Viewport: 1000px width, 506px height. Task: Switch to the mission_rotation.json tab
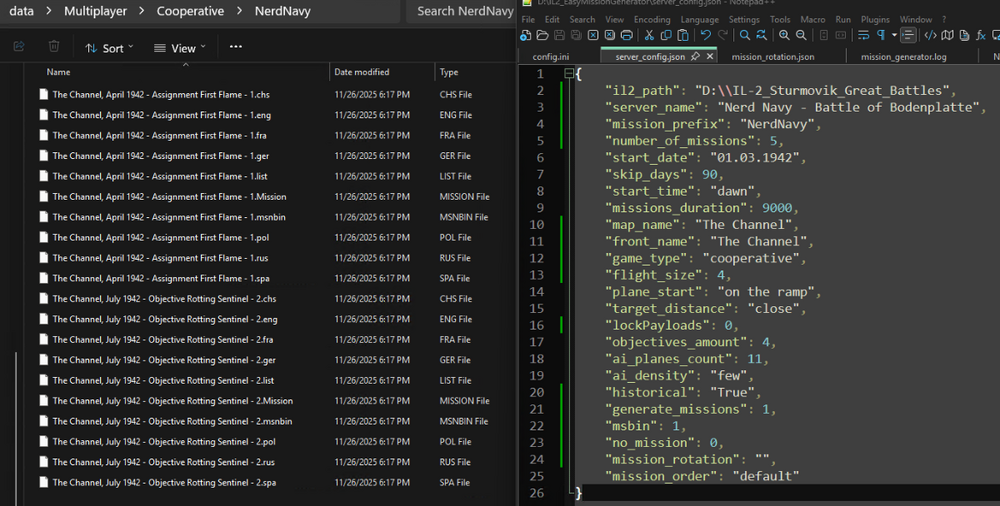(x=772, y=57)
